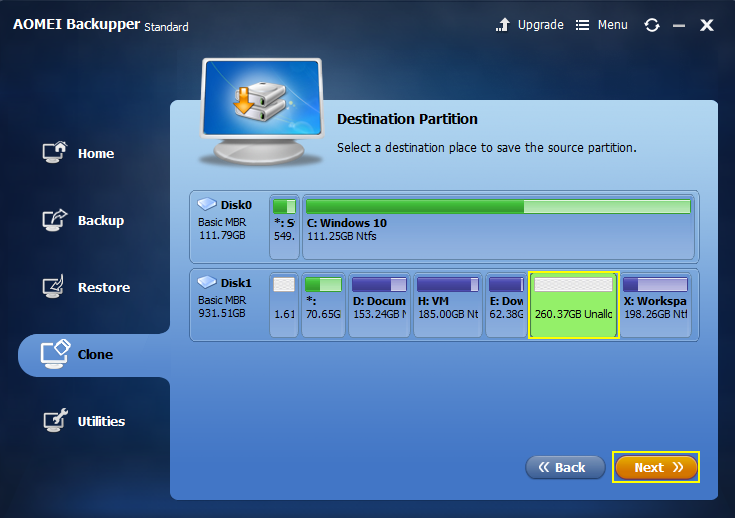
Task: Click the Disk0 drive icon
Action: tap(207, 204)
